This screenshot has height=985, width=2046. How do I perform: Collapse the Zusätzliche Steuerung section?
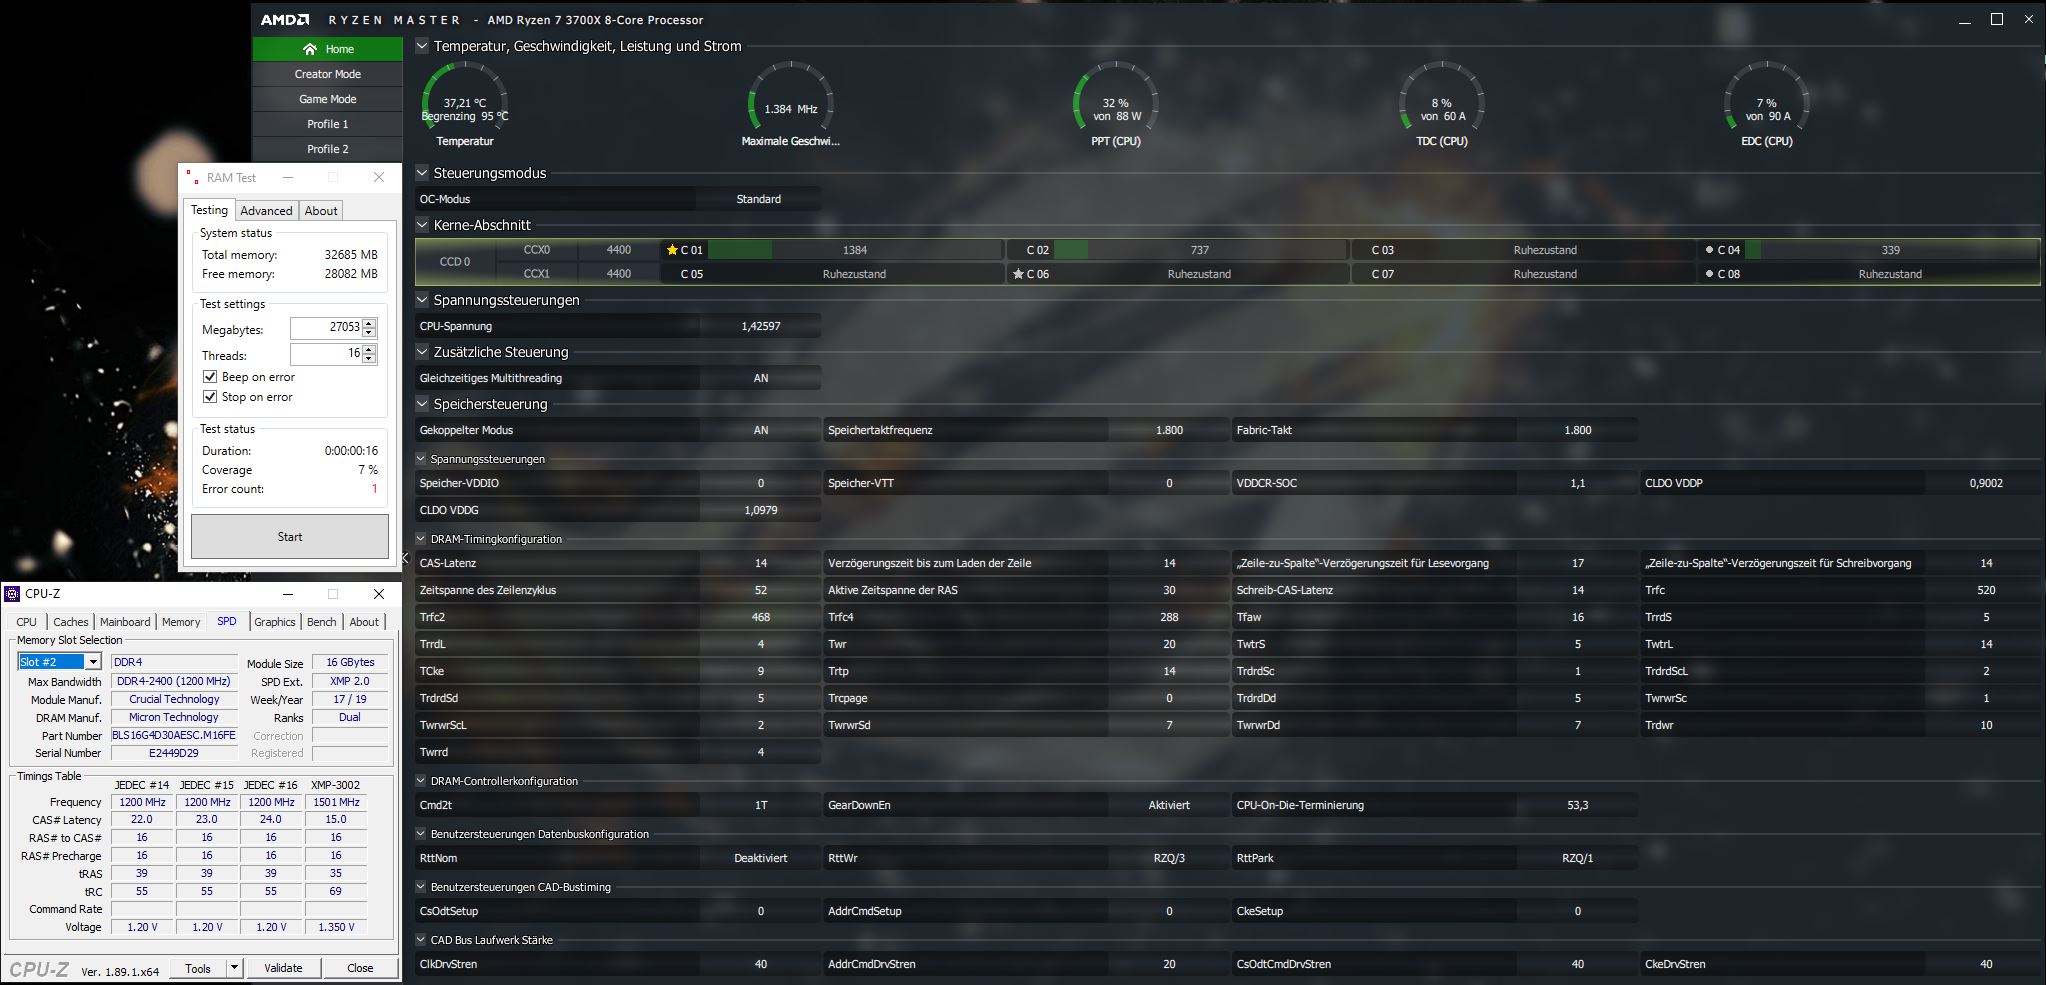422,352
